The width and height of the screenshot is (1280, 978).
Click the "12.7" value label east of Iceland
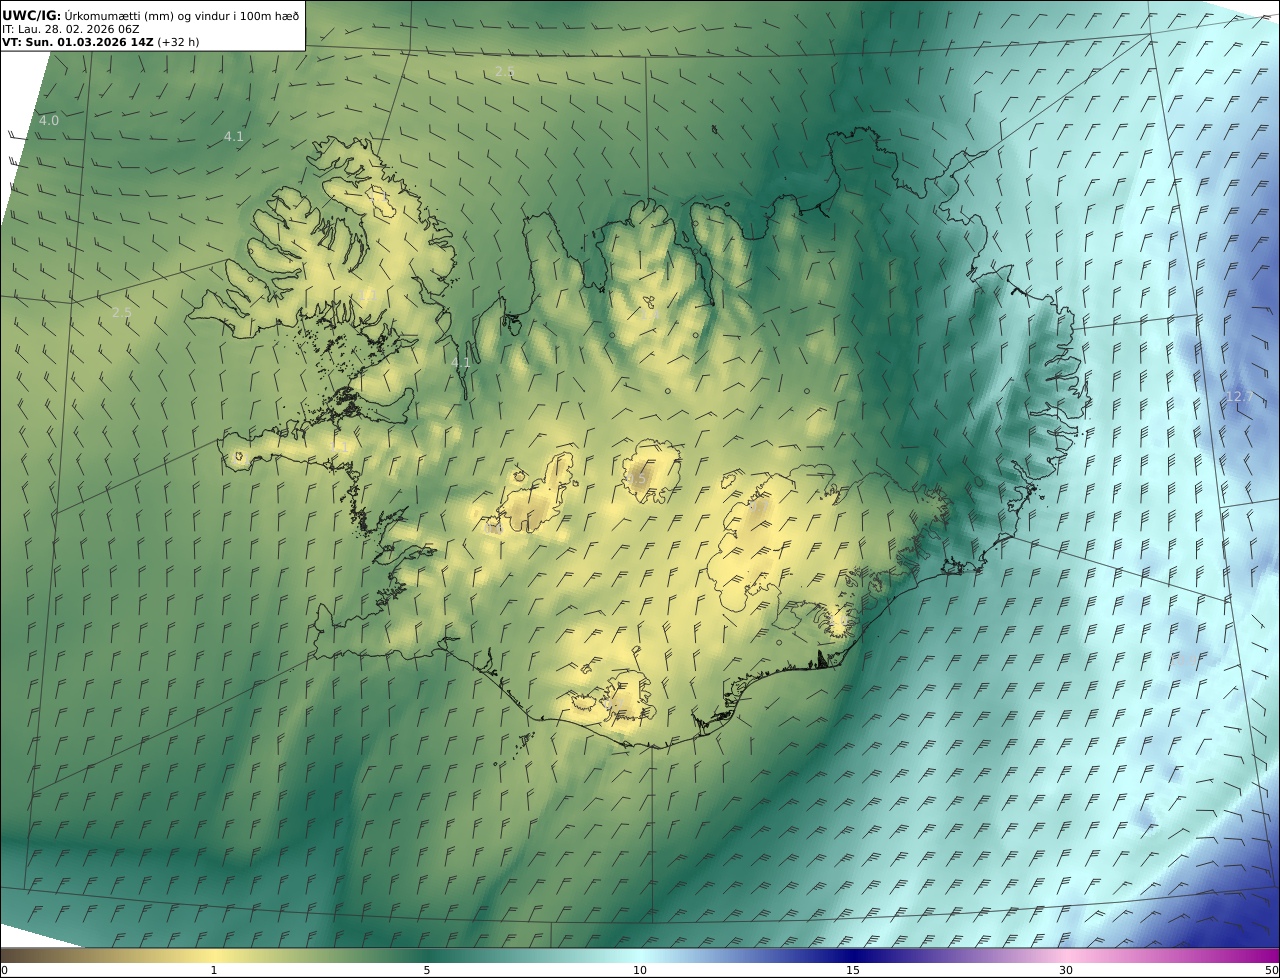pos(1239,397)
